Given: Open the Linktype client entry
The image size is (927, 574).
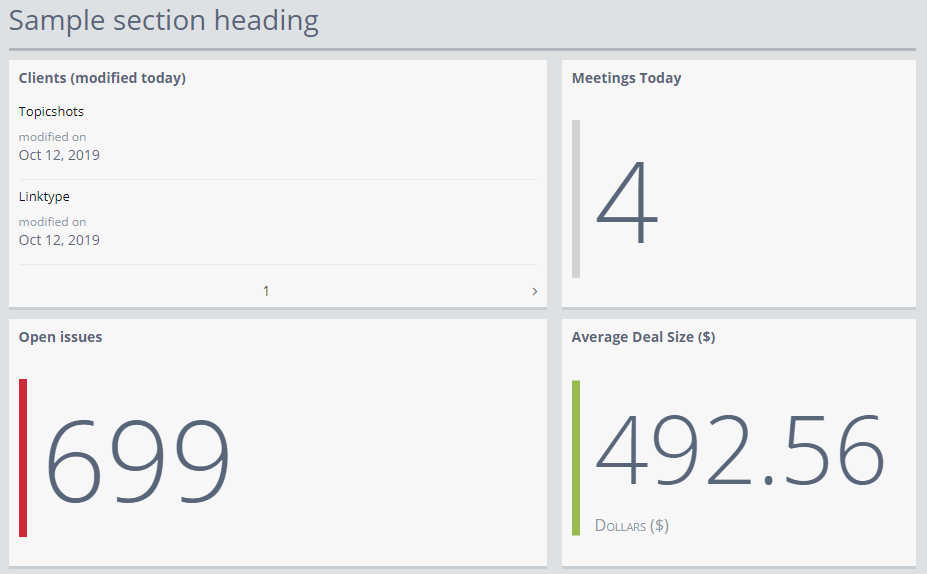Looking at the screenshot, I should pyautogui.click(x=44, y=197).
